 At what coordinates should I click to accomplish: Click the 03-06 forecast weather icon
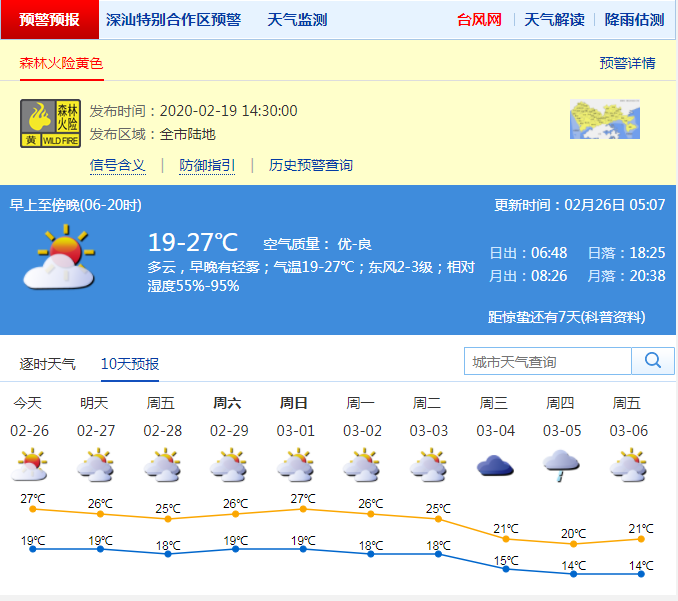pos(628,465)
